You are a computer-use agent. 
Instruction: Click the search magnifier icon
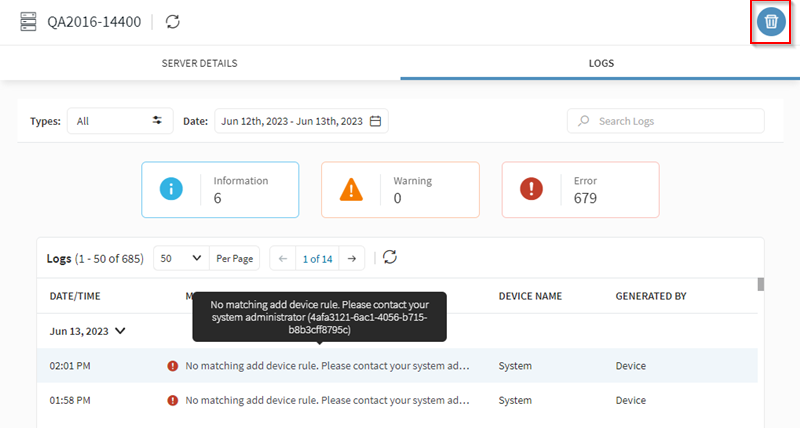tap(584, 121)
